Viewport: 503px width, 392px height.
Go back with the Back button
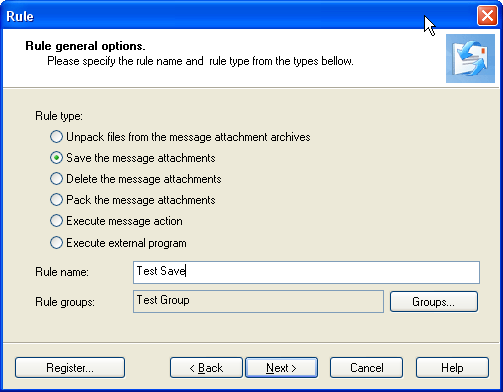(x=206, y=368)
